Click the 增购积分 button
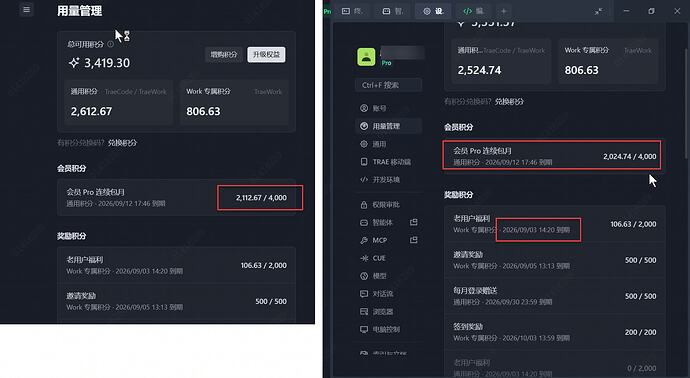Viewport: 690px width, 378px height. (x=224, y=55)
